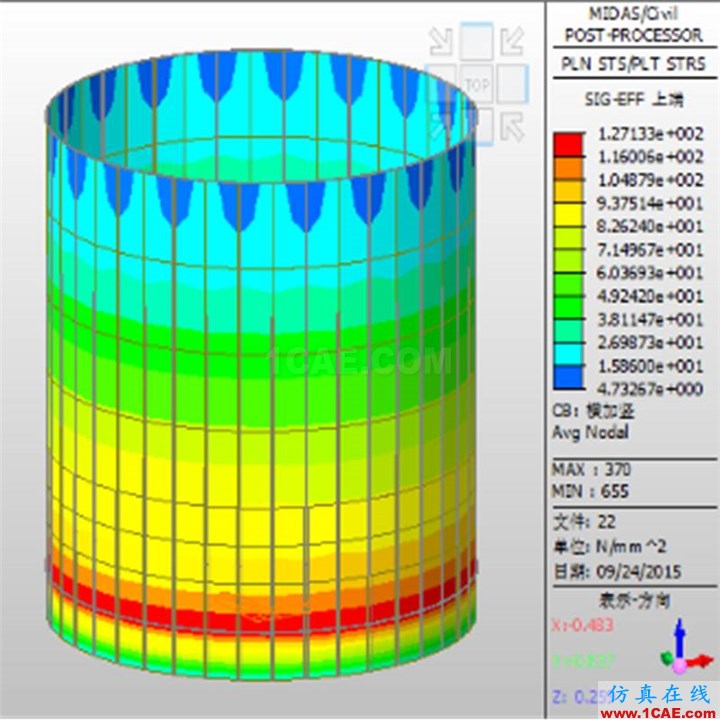Screen dimensions: 720x721
Task: Click the legend value 1.16006e+002
Action: pyautogui.click(x=650, y=157)
